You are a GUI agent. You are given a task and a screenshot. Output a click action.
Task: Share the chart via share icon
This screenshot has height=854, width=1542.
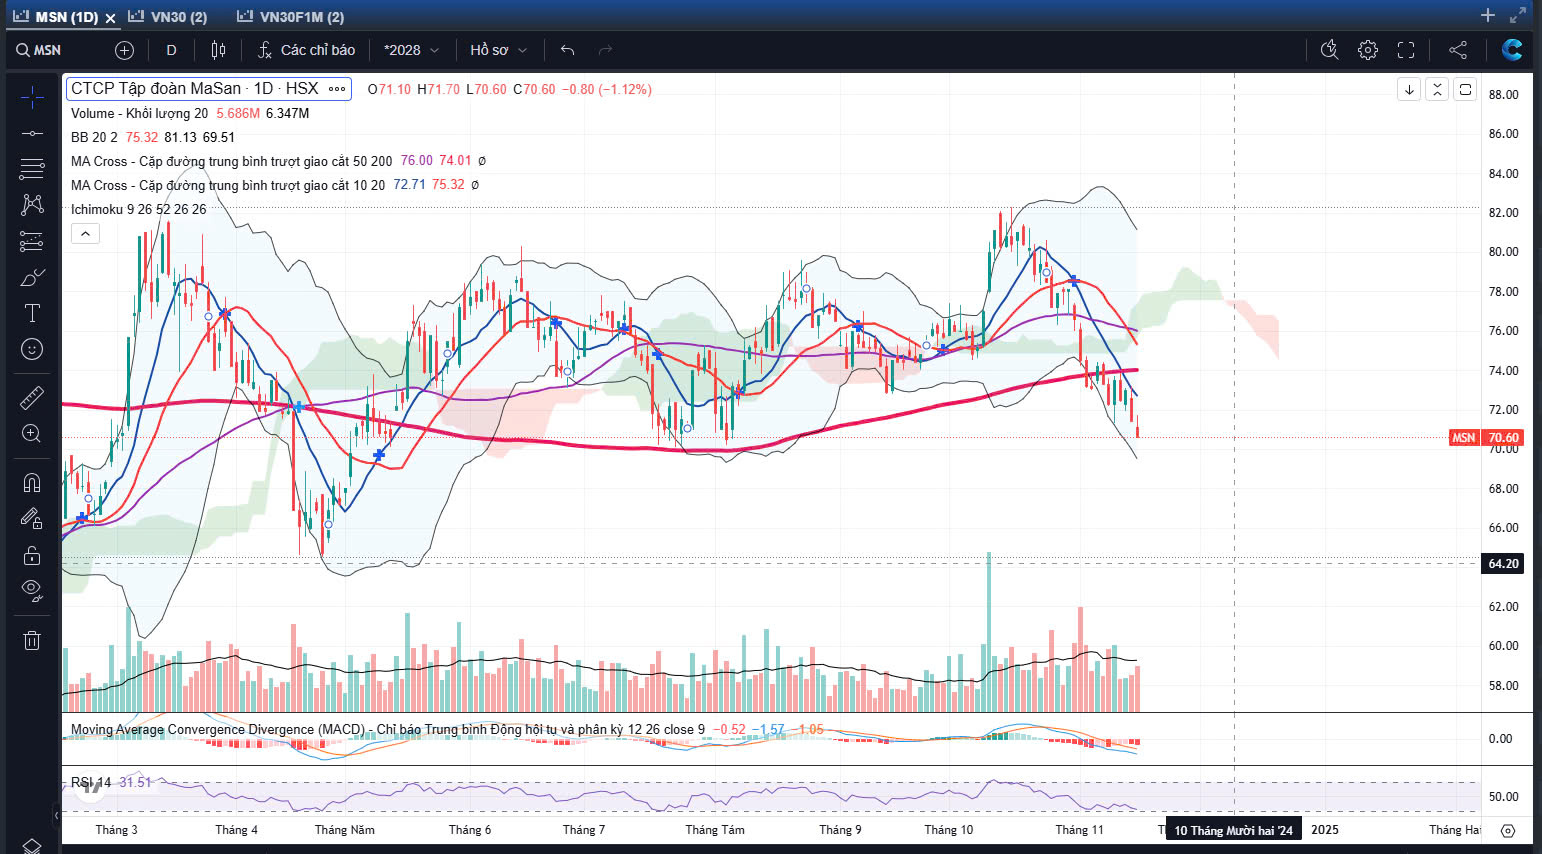tap(1458, 50)
